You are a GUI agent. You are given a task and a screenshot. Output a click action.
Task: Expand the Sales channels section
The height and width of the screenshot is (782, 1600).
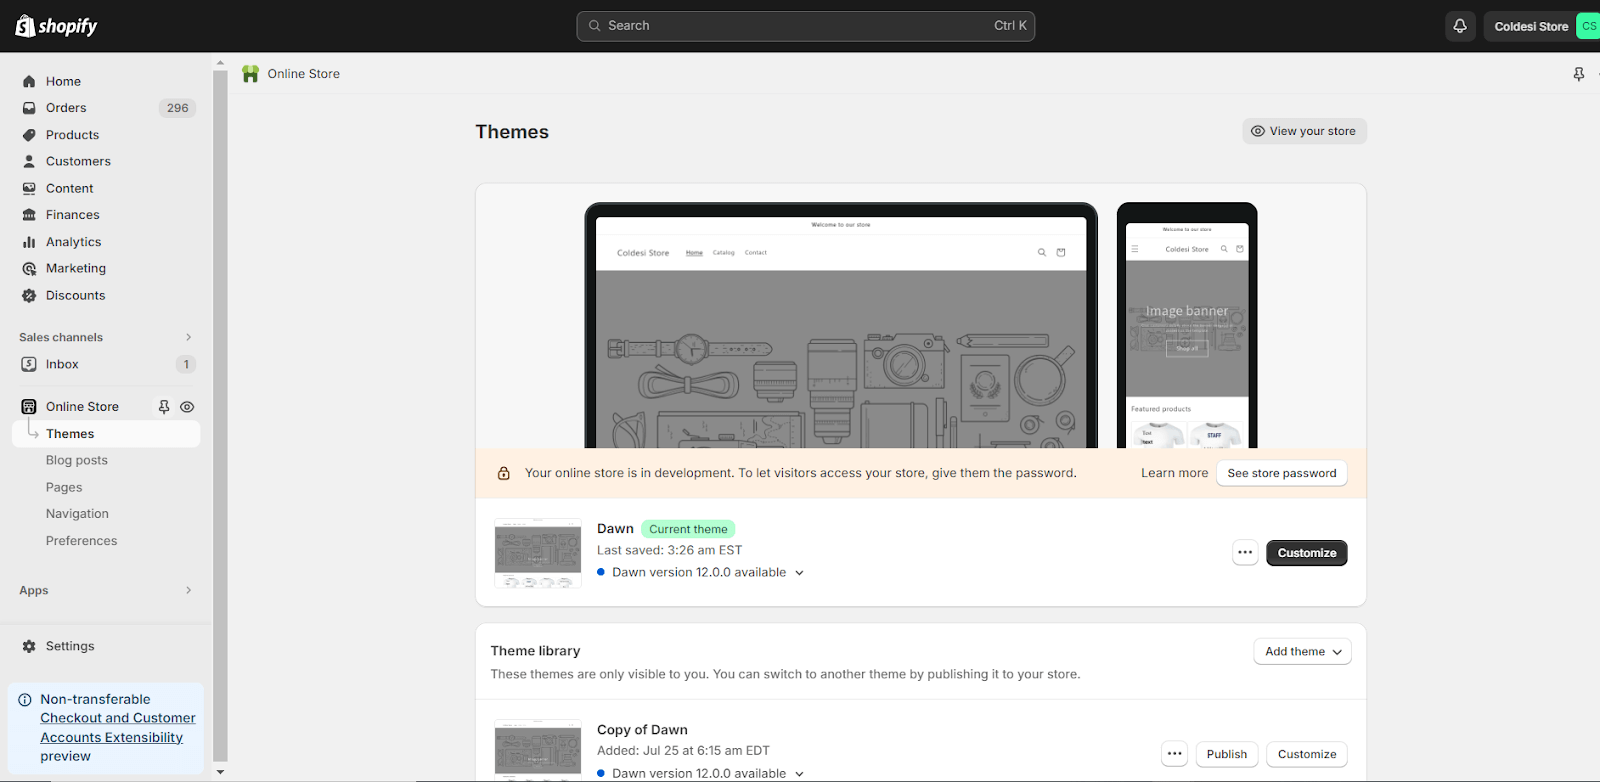[x=188, y=337]
